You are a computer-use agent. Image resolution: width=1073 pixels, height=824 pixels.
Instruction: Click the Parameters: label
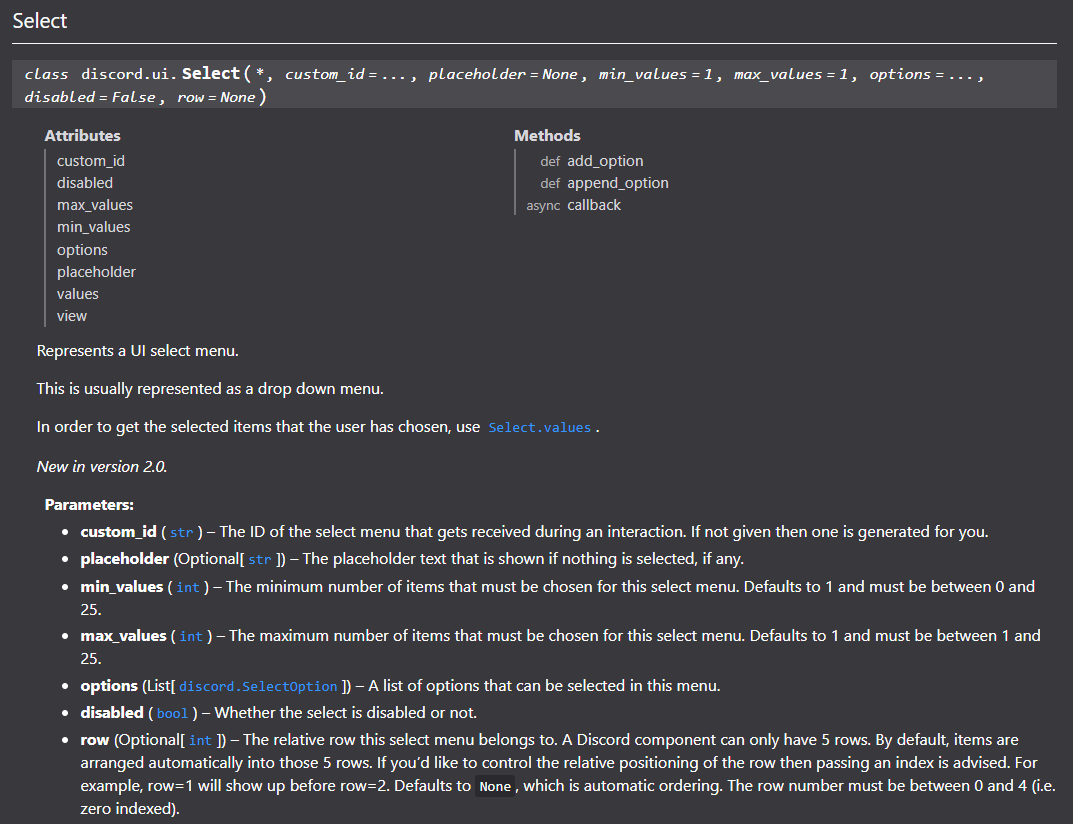pyautogui.click(x=89, y=505)
